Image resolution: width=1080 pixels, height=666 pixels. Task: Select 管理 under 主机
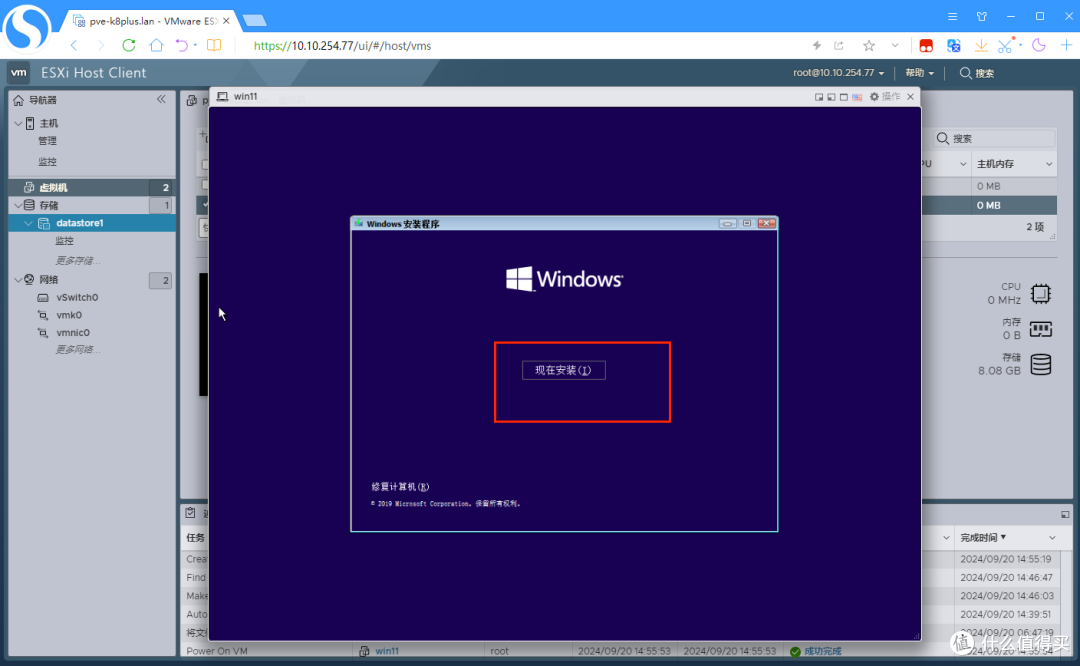(x=48, y=141)
